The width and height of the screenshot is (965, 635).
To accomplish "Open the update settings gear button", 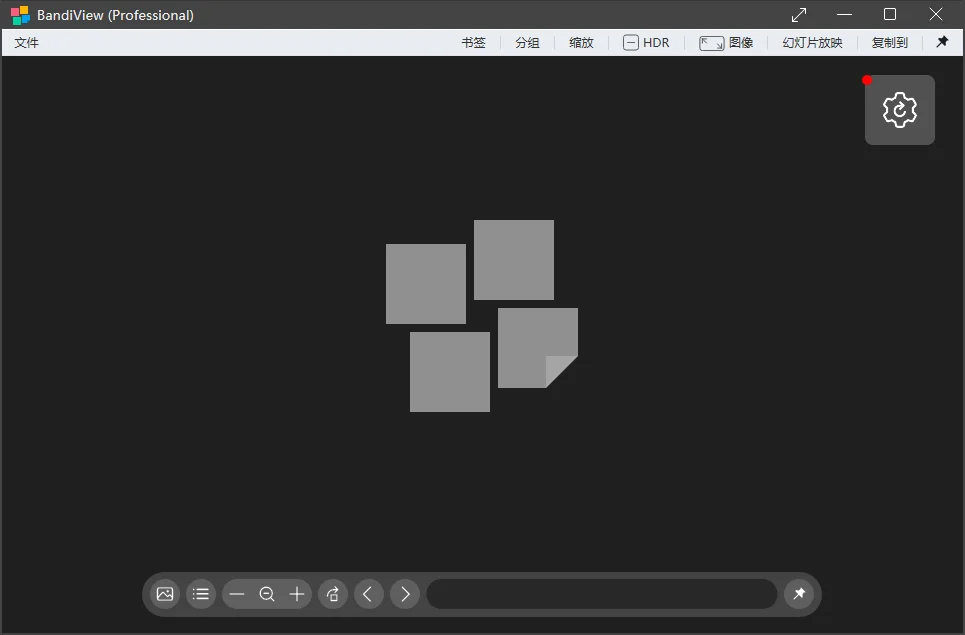I will click(x=900, y=110).
